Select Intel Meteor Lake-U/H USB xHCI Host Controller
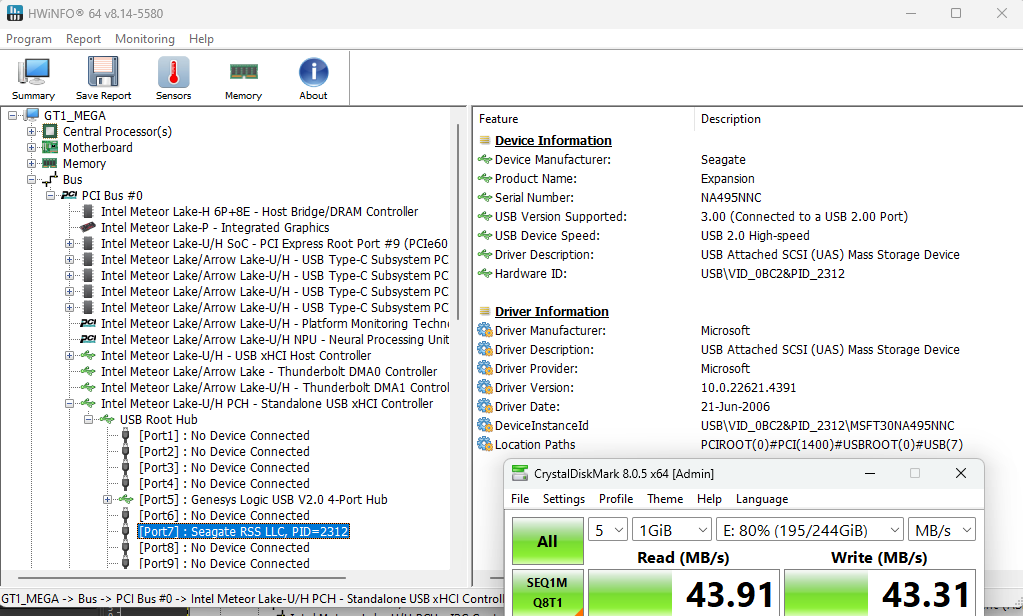1023x616 pixels. tap(236, 356)
